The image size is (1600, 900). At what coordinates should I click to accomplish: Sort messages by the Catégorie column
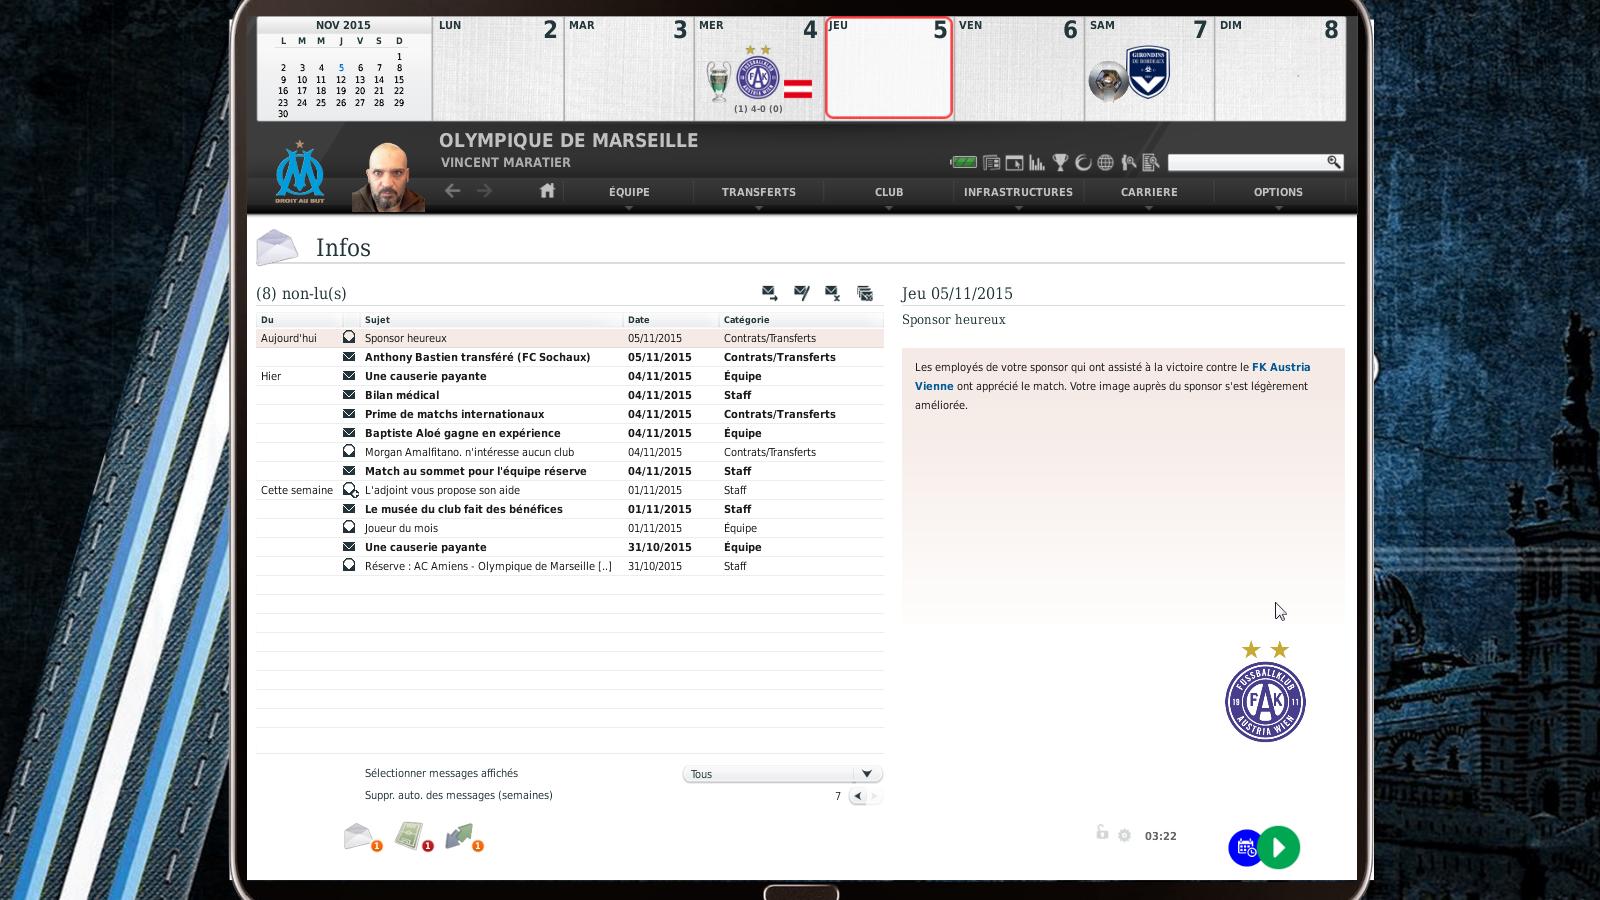click(x=801, y=320)
